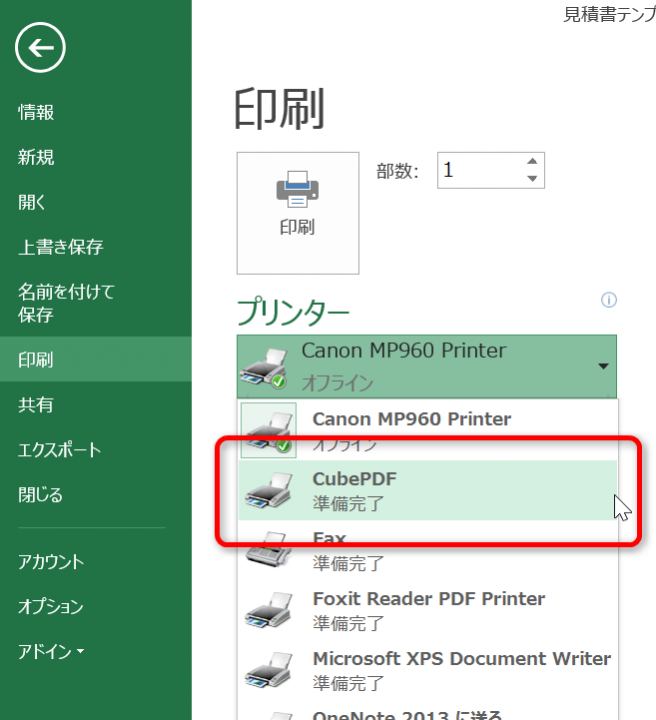The image size is (656, 720).
Task: Open the 開く sidebar entry
Action: 32,202
